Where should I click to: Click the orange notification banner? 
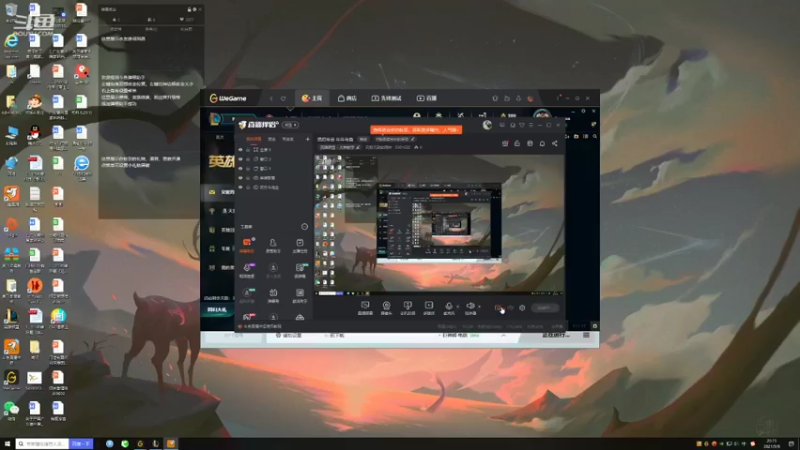tap(416, 130)
